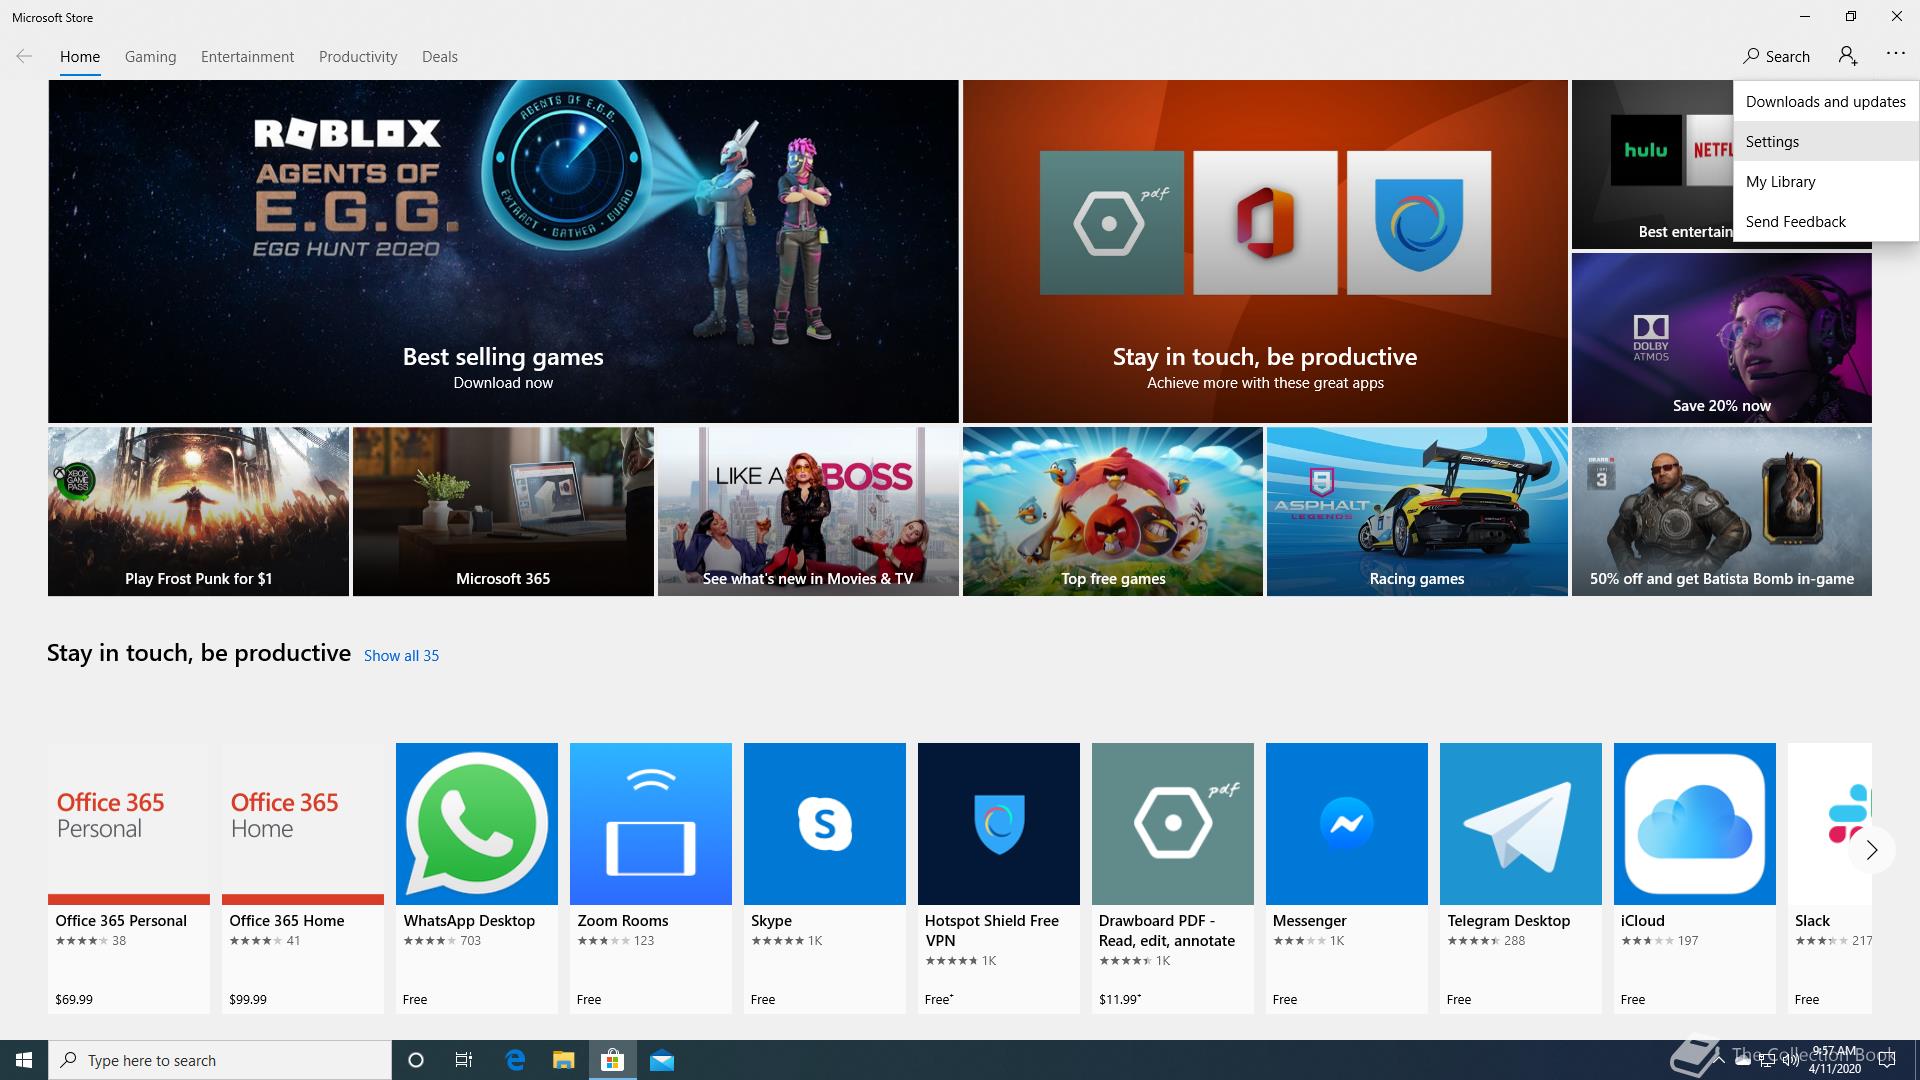Switch to the Productivity tab
This screenshot has width=1920, height=1080.
[x=358, y=56]
